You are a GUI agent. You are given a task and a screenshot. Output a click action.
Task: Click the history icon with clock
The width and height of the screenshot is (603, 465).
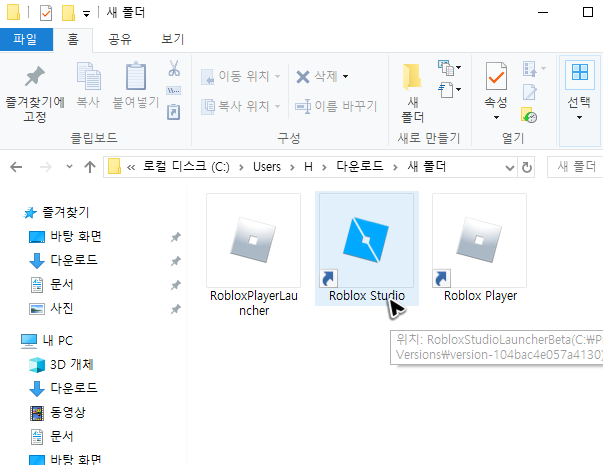[x=529, y=115]
